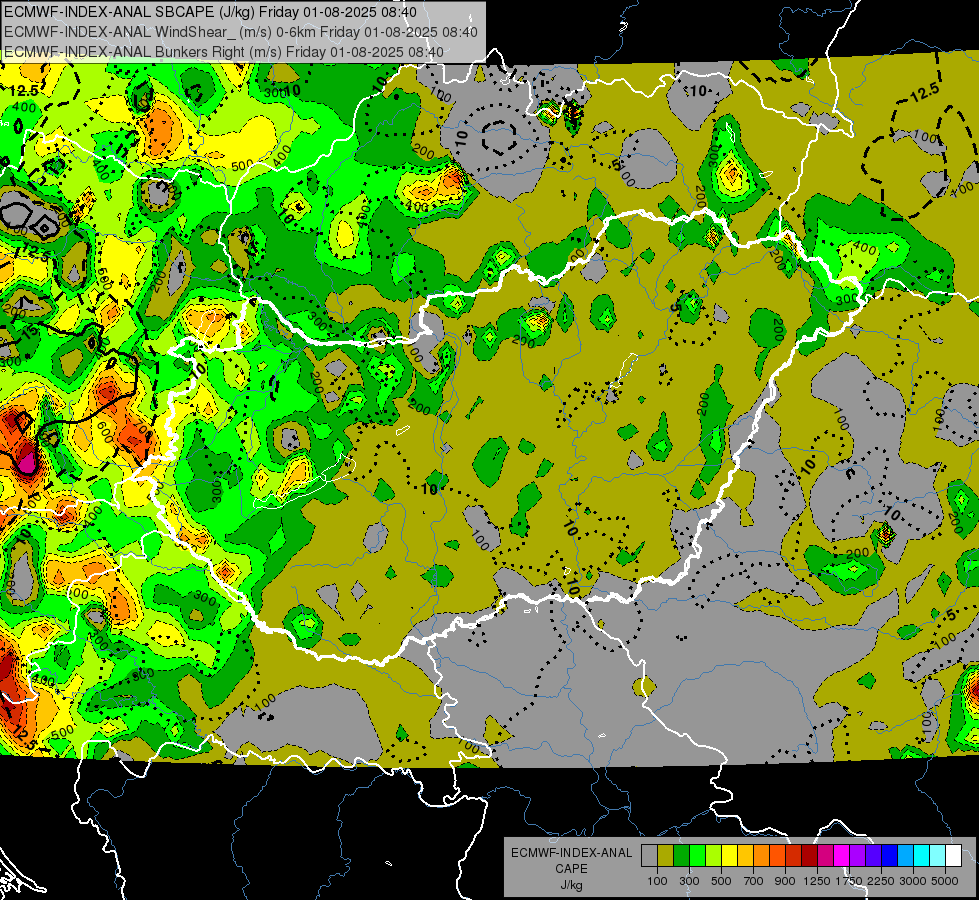Click the pure blue legend swatch

tap(890, 856)
